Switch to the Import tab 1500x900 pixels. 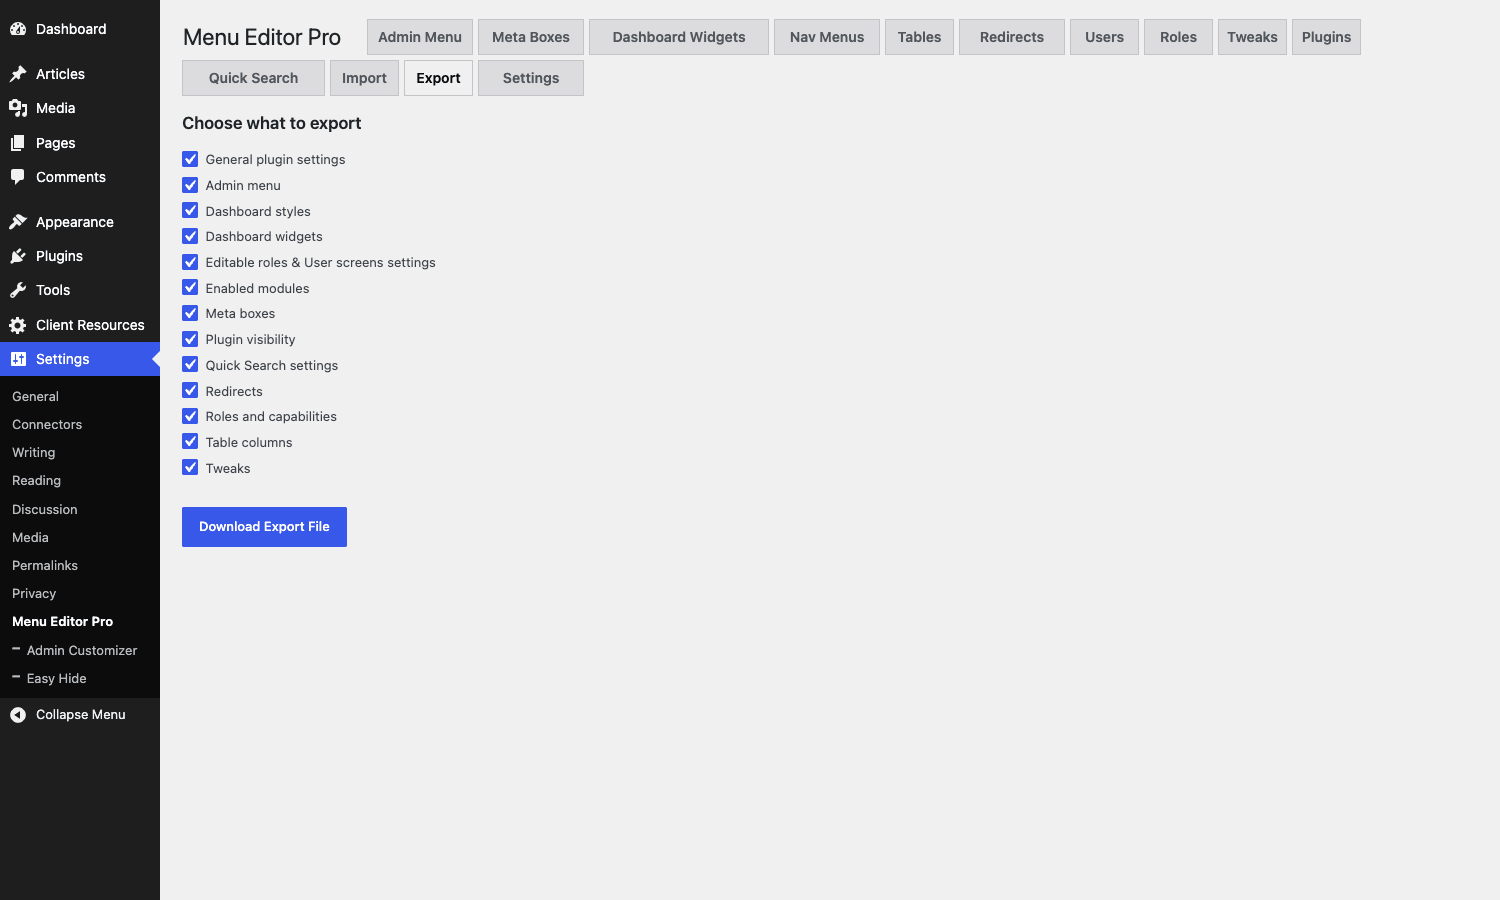364,78
